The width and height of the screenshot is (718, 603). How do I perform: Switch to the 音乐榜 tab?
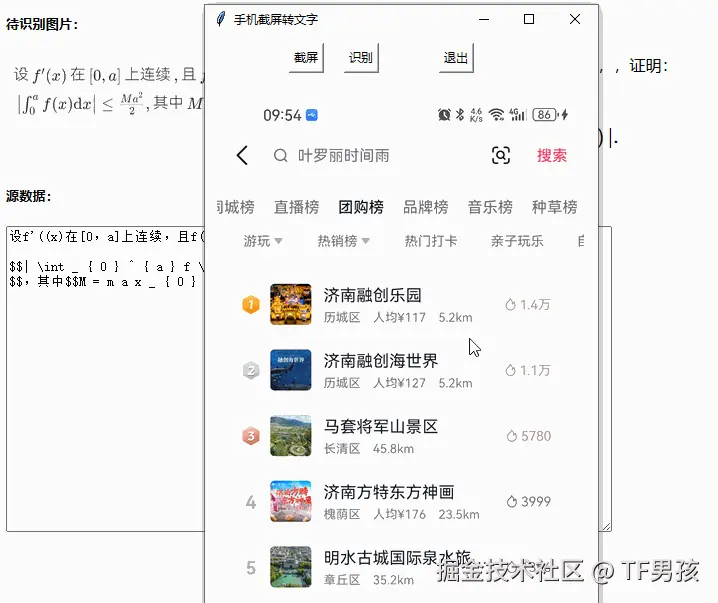(490, 207)
